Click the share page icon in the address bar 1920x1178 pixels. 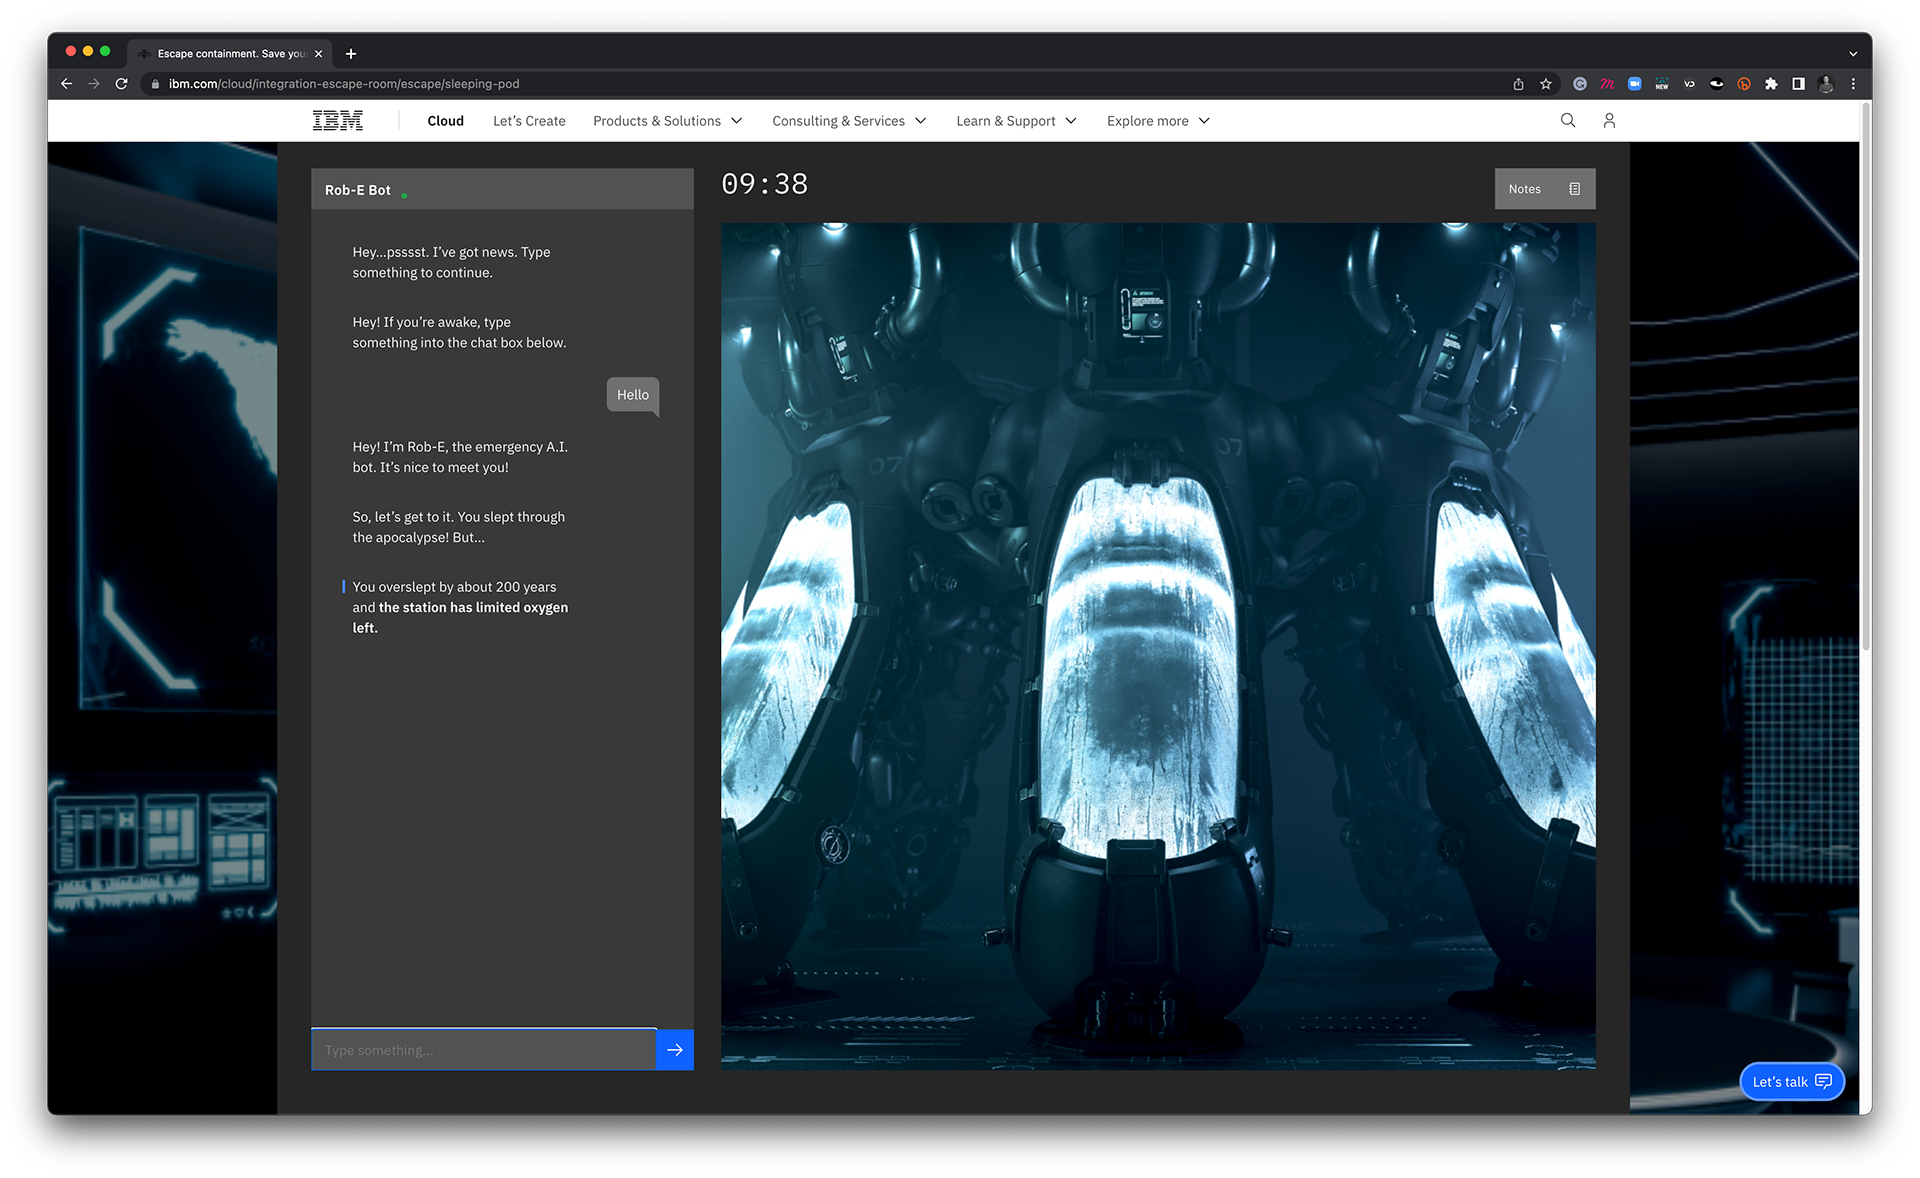coord(1518,84)
